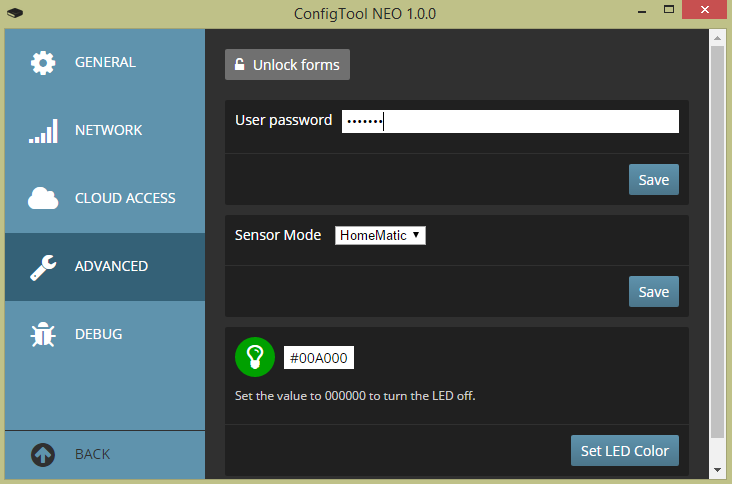This screenshot has height=484, width=732.
Task: Minimize the ConfigTool window
Action: pyautogui.click(x=639, y=13)
